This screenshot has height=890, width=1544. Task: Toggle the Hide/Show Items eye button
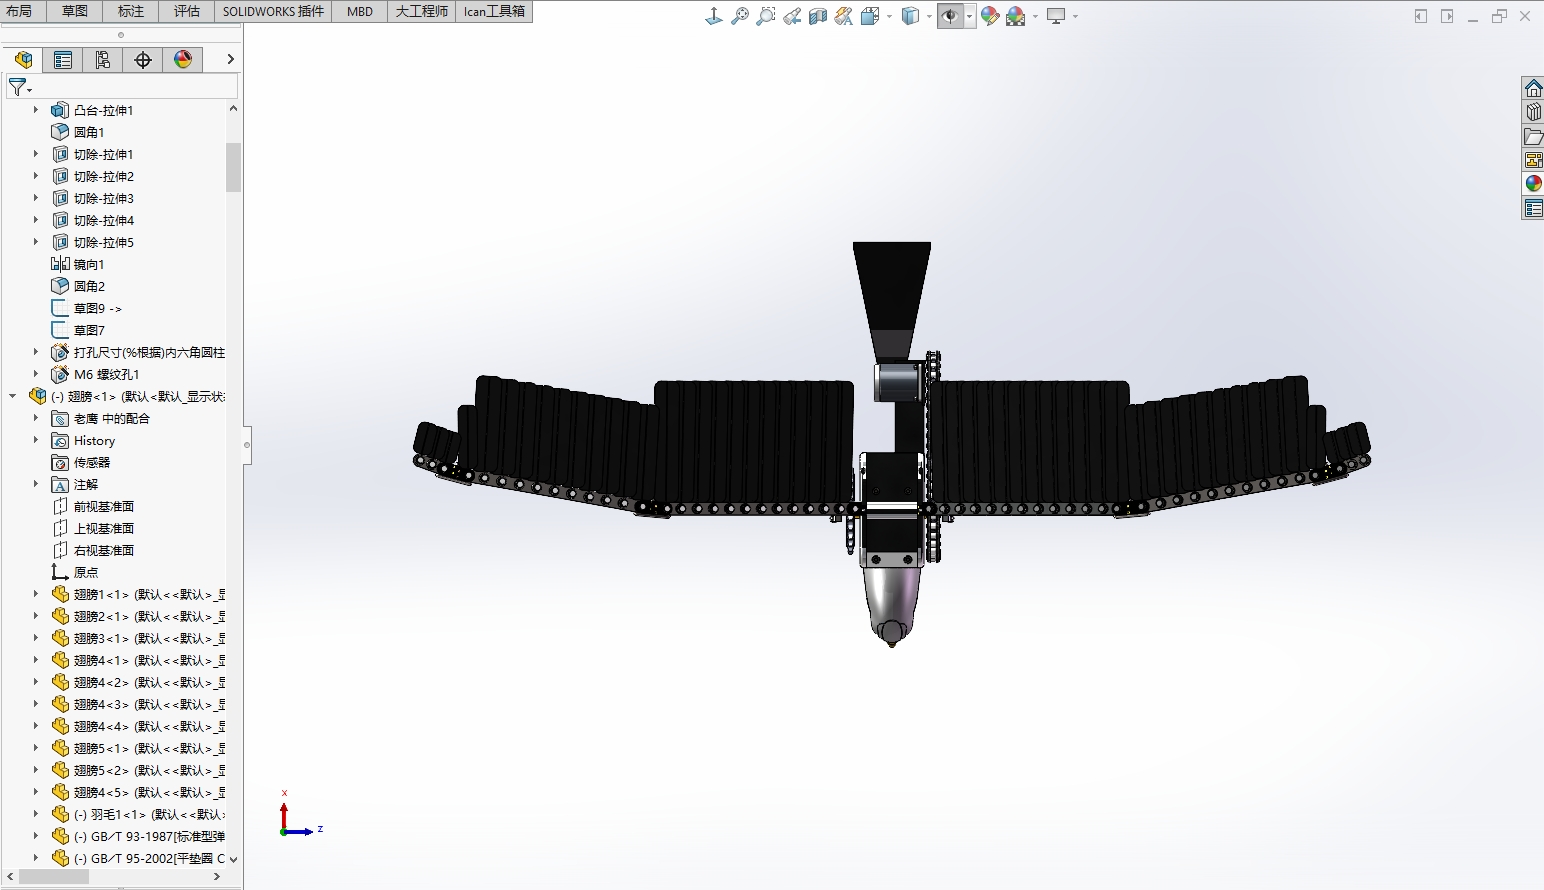click(x=950, y=16)
